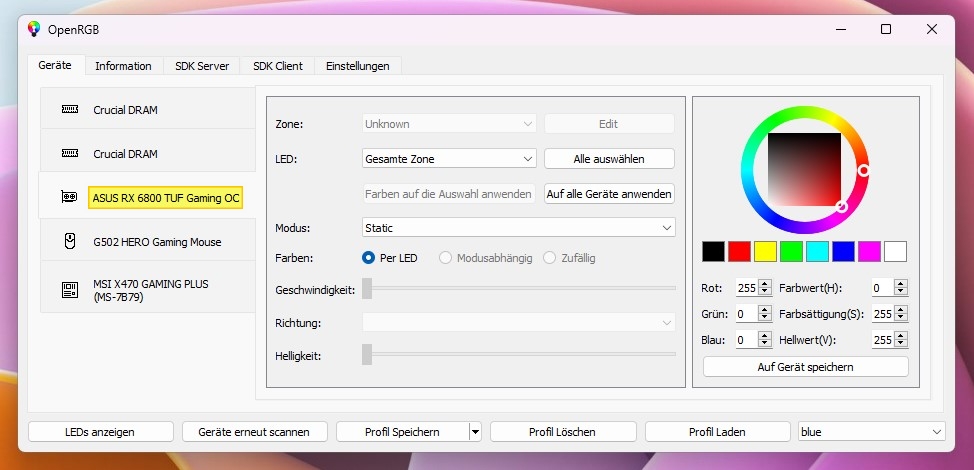Screen dimensions: 974x470
Task: Switch to the Geräte tab
Action: point(55,65)
